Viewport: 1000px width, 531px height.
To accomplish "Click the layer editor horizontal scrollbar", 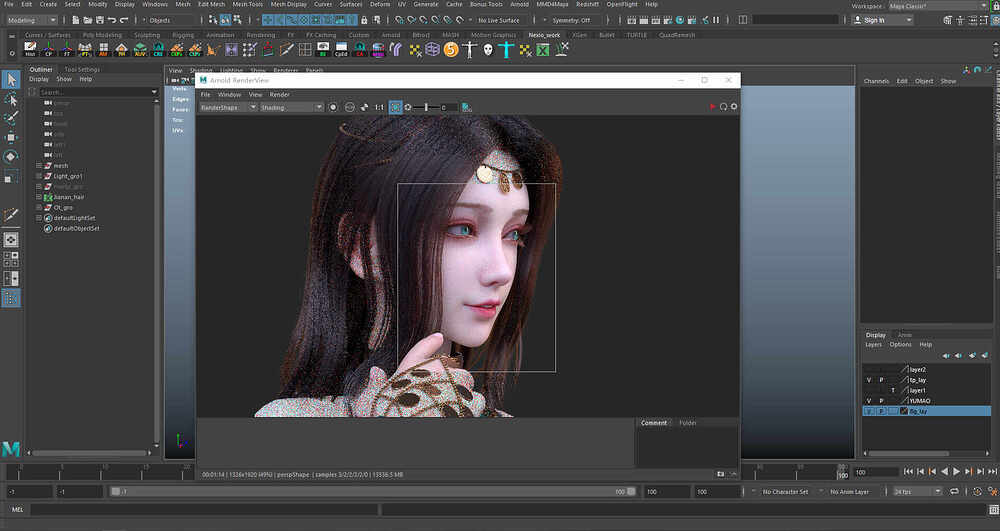I will [x=908, y=454].
